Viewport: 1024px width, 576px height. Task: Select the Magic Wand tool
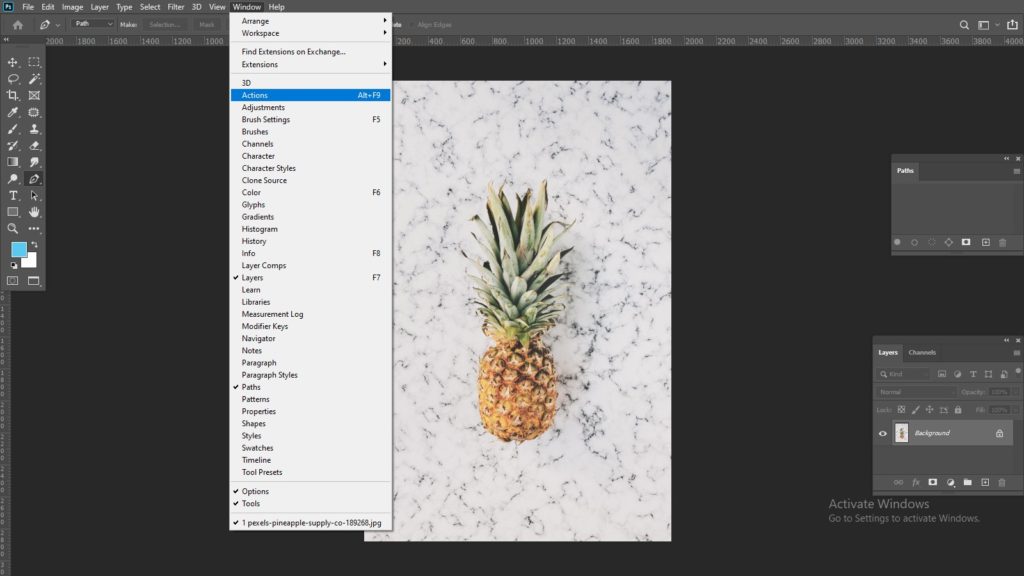(34, 79)
